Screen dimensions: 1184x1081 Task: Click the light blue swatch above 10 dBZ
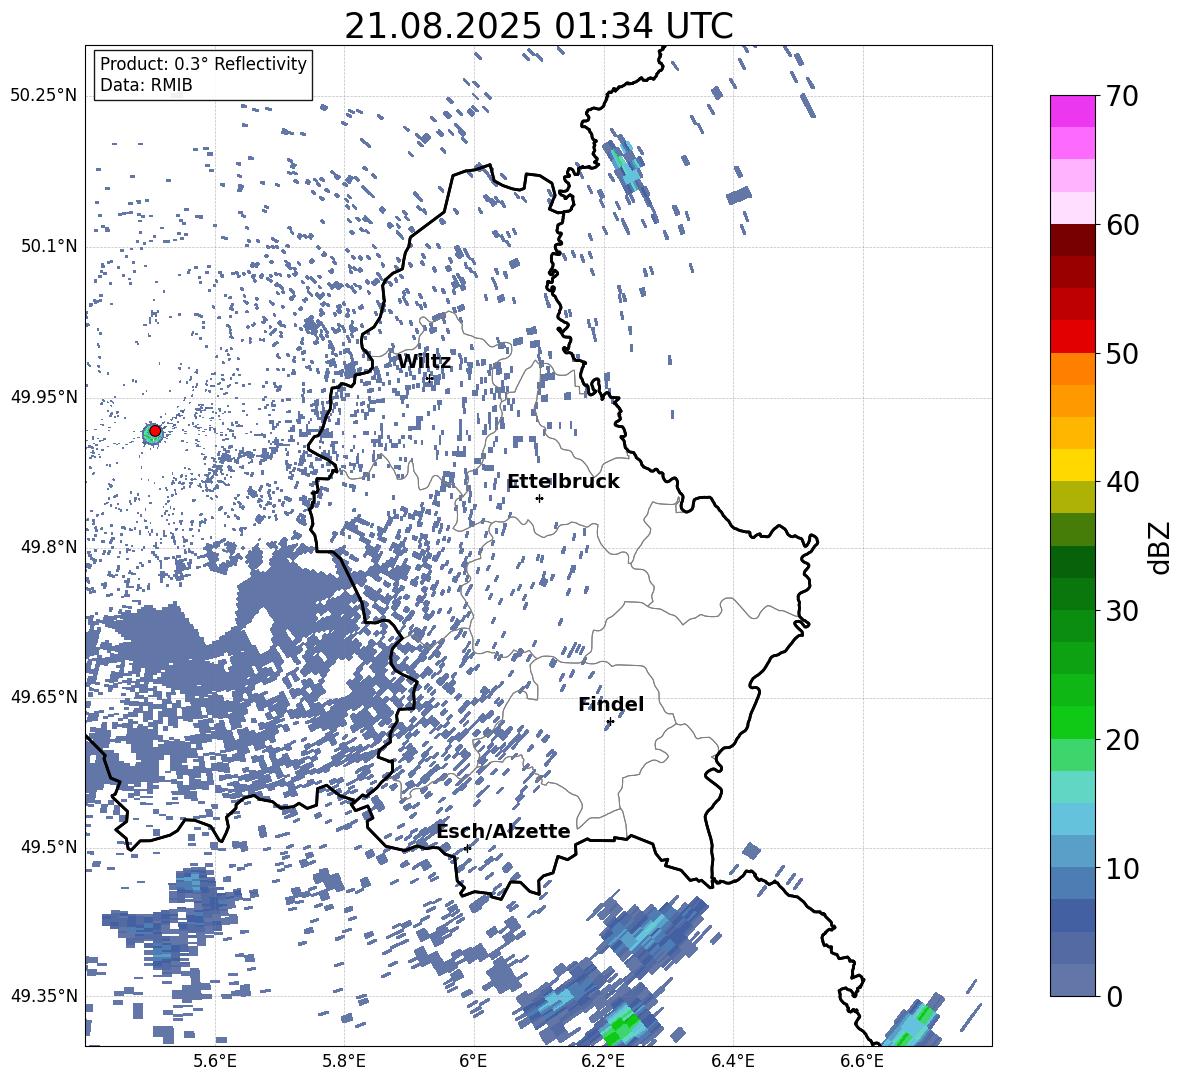[1072, 851]
